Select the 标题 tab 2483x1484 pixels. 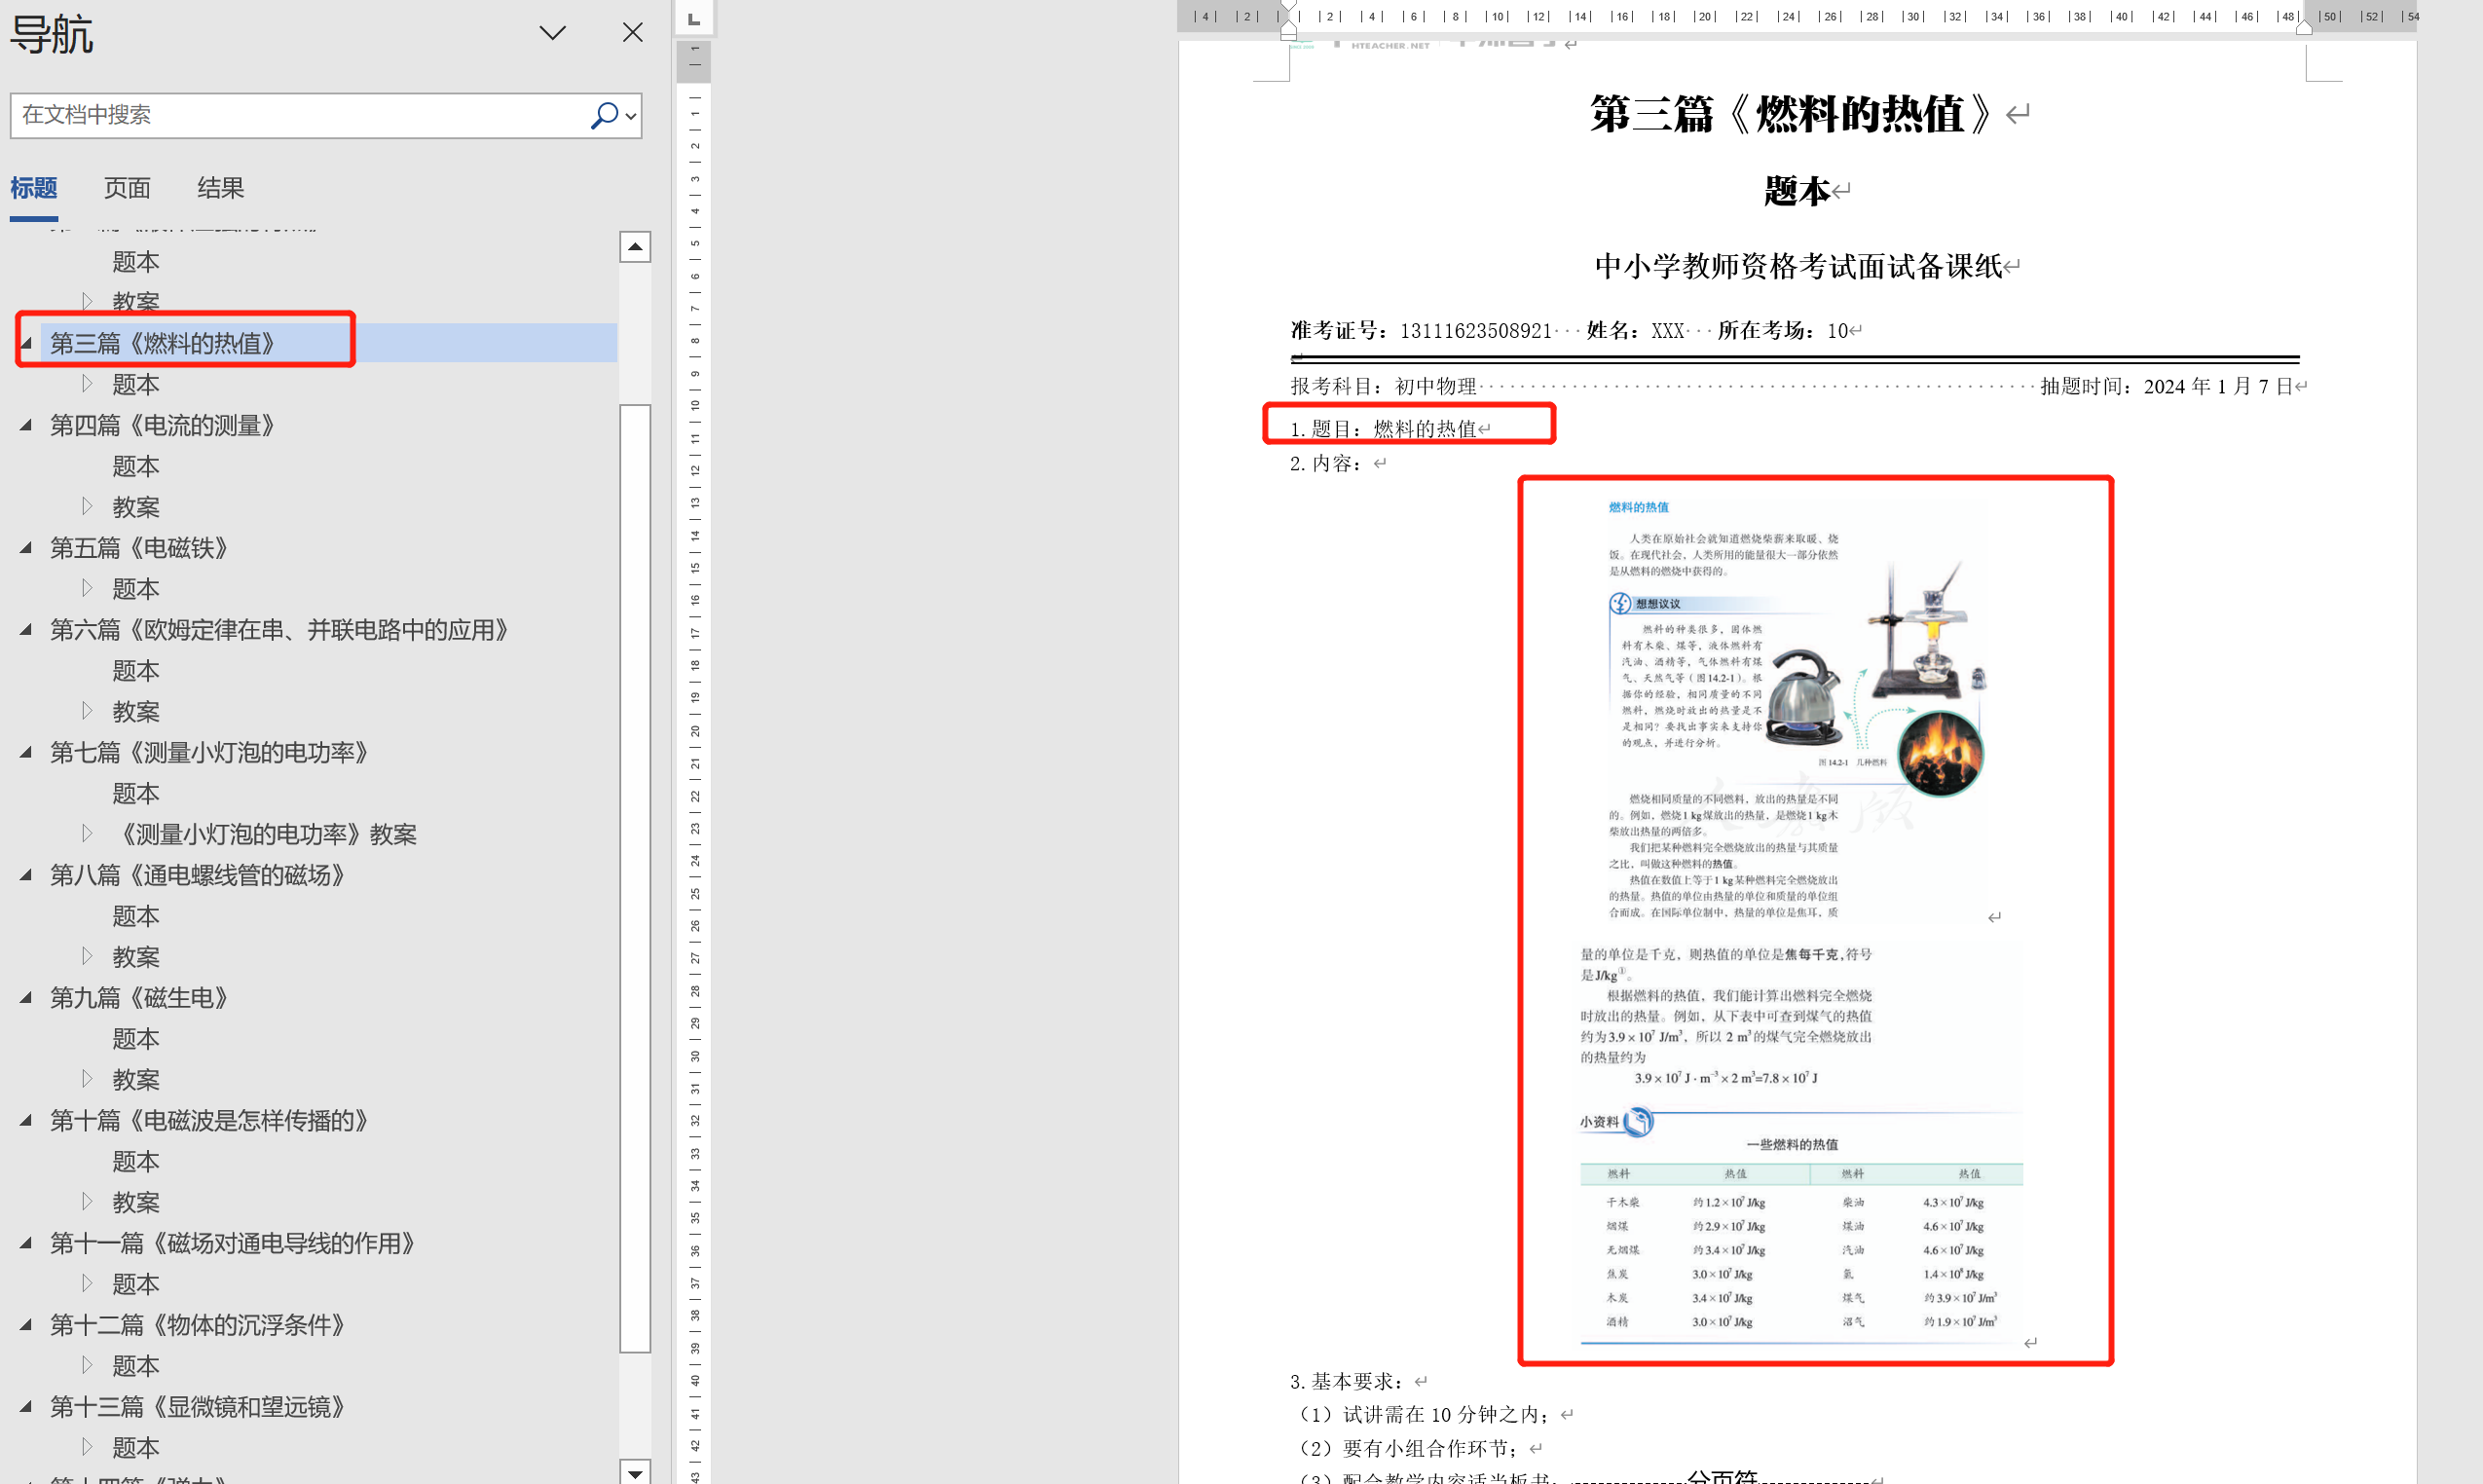click(x=34, y=188)
